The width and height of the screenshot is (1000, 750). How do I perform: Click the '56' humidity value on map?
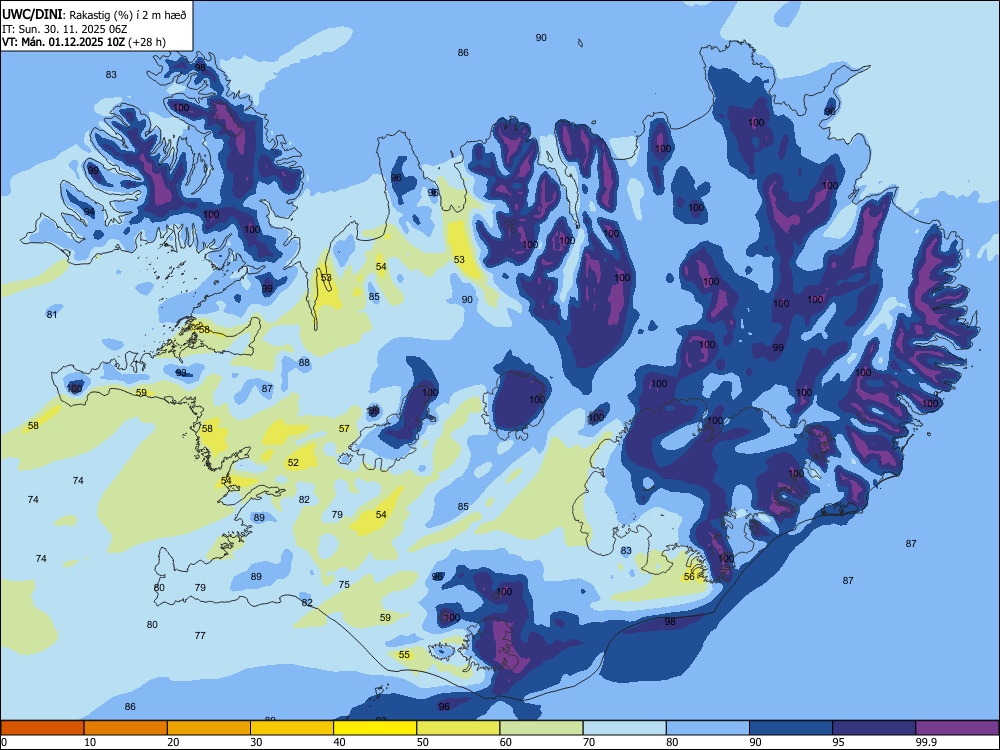pyautogui.click(x=689, y=577)
